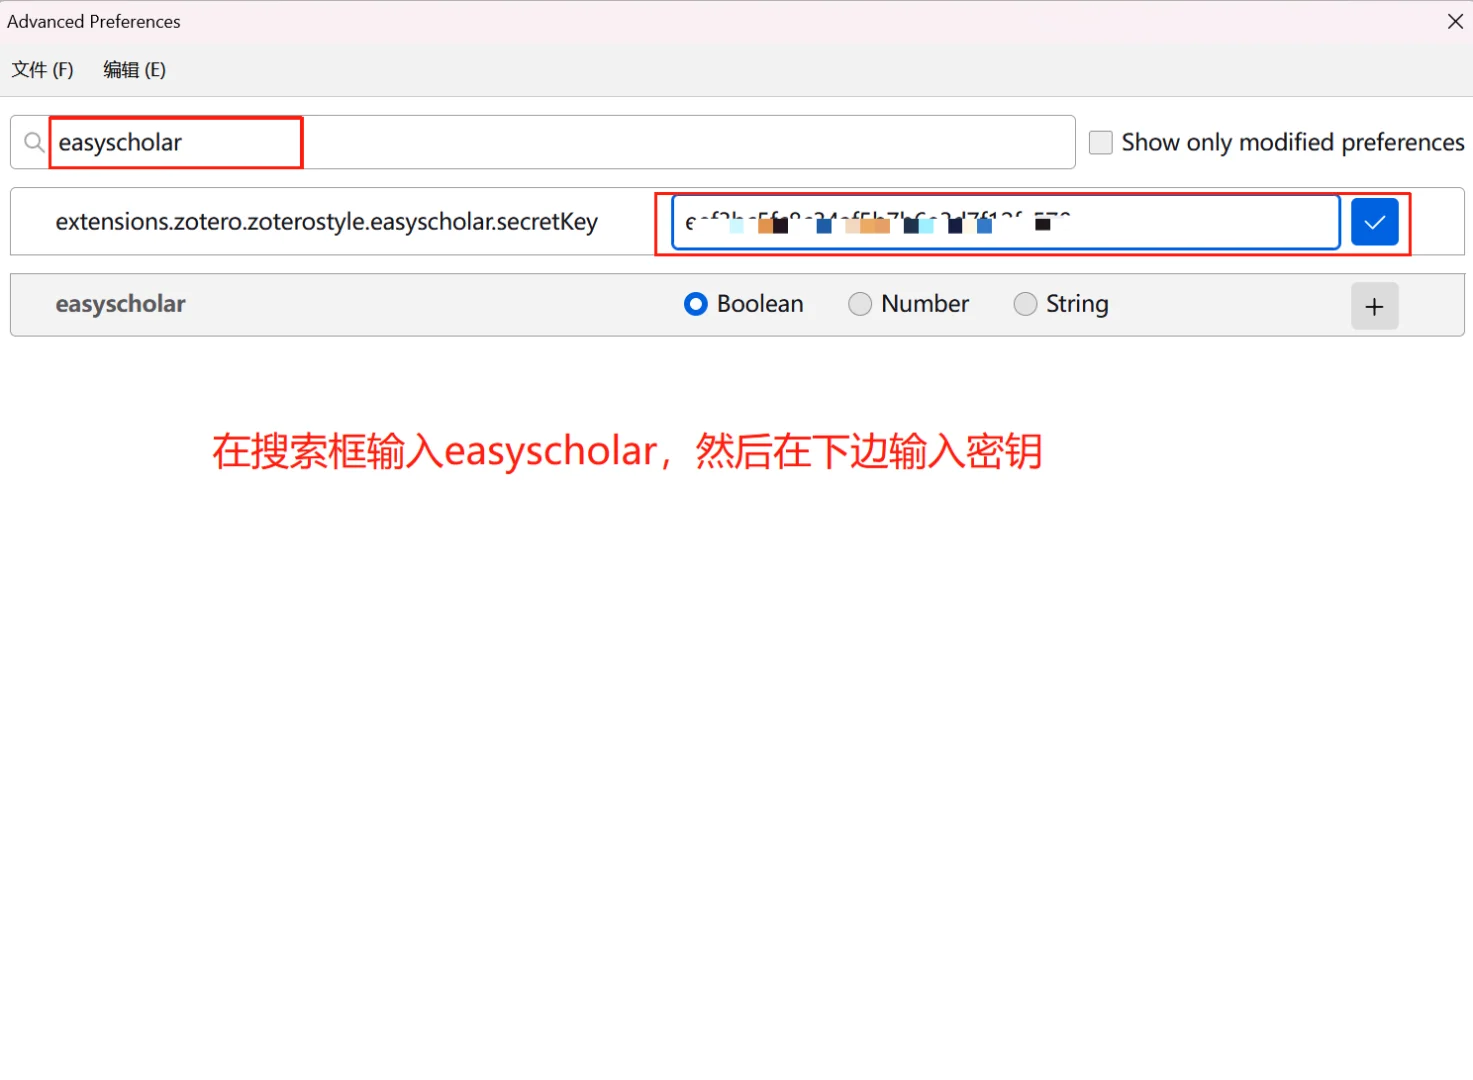Close the Advanced Preferences window
This screenshot has width=1473, height=1080.
[1455, 21]
